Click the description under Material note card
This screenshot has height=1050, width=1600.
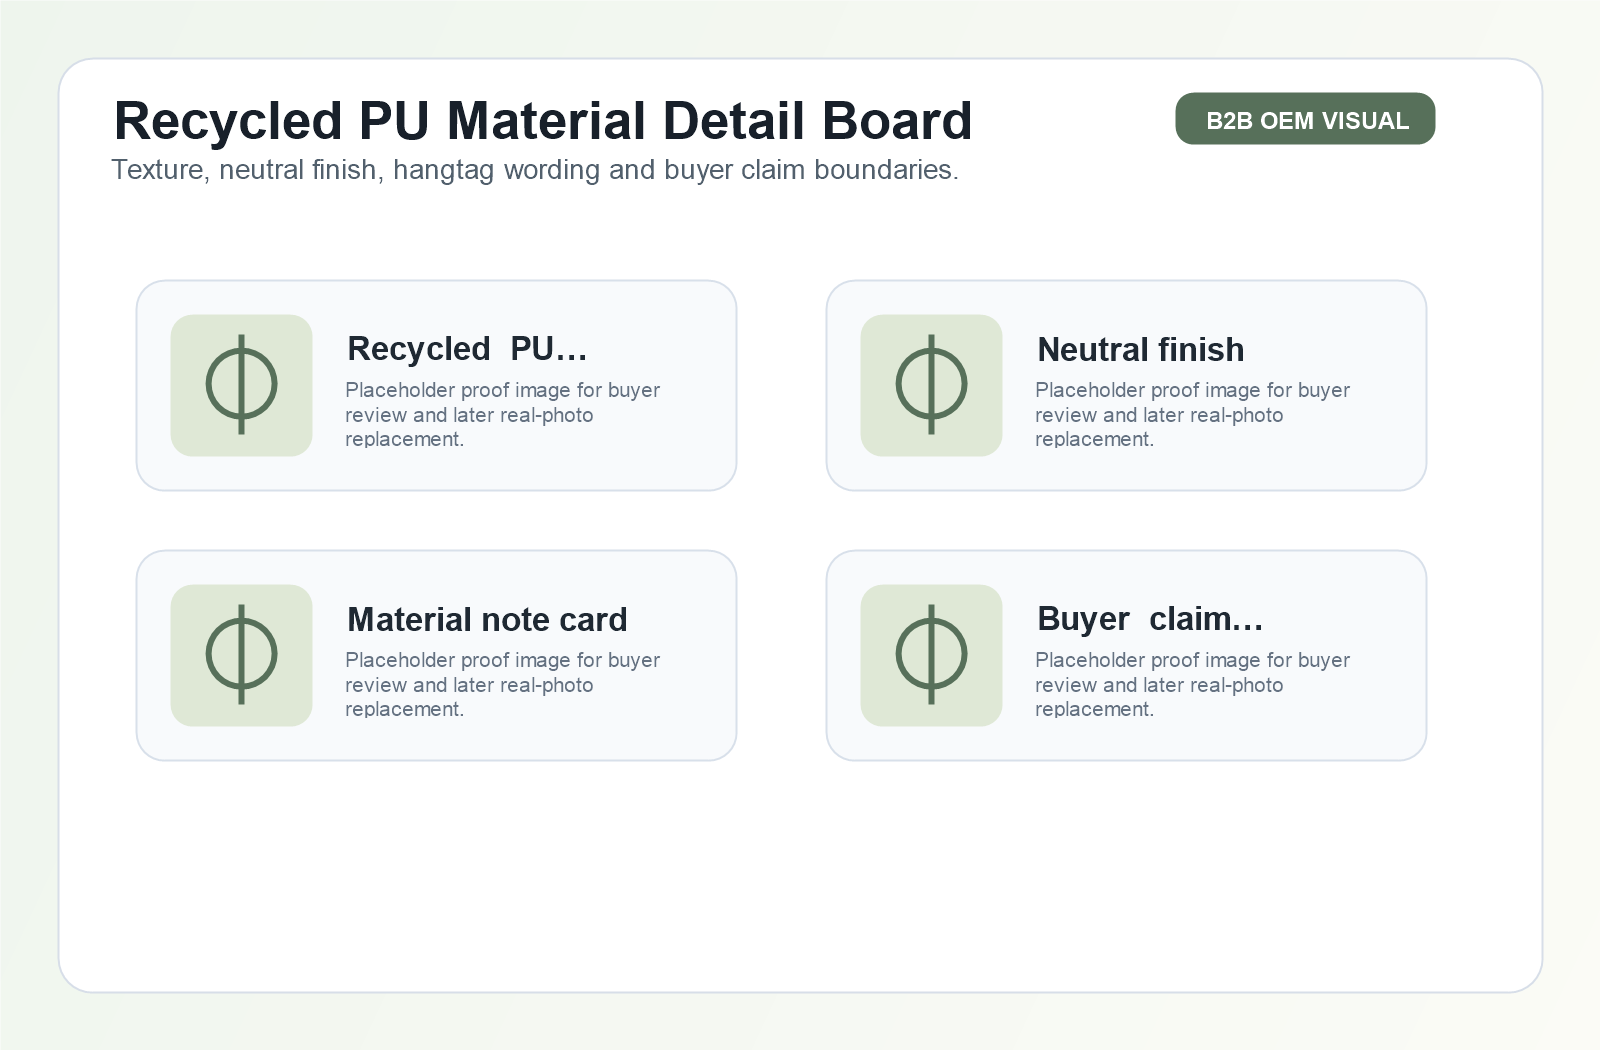tap(502, 684)
